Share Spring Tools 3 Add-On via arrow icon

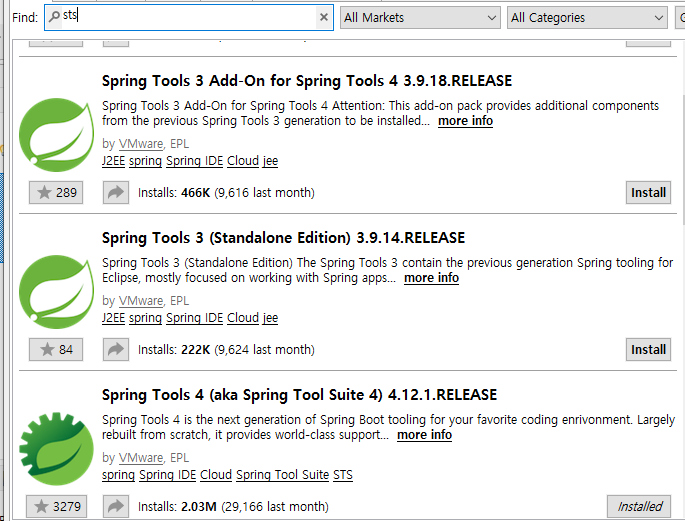pos(116,193)
